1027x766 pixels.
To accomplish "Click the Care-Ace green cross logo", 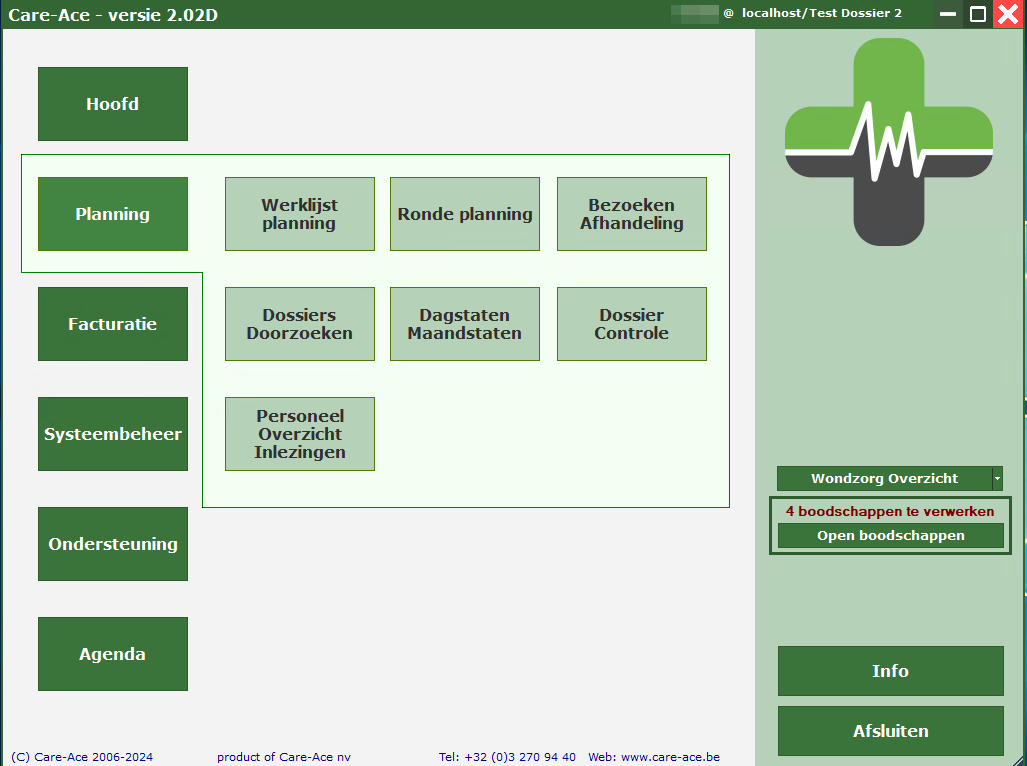I will click(888, 143).
